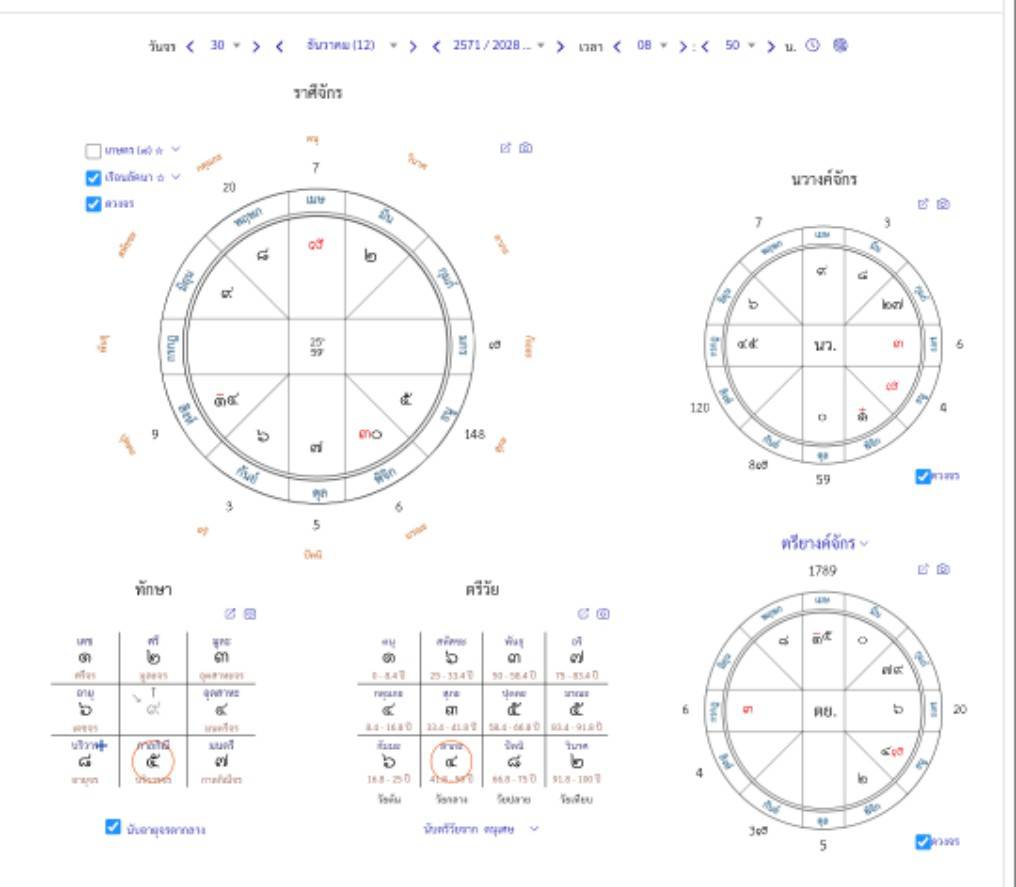
Task: Click the 0 - 8.4 ปี age range cell
Action: click(x=388, y=676)
